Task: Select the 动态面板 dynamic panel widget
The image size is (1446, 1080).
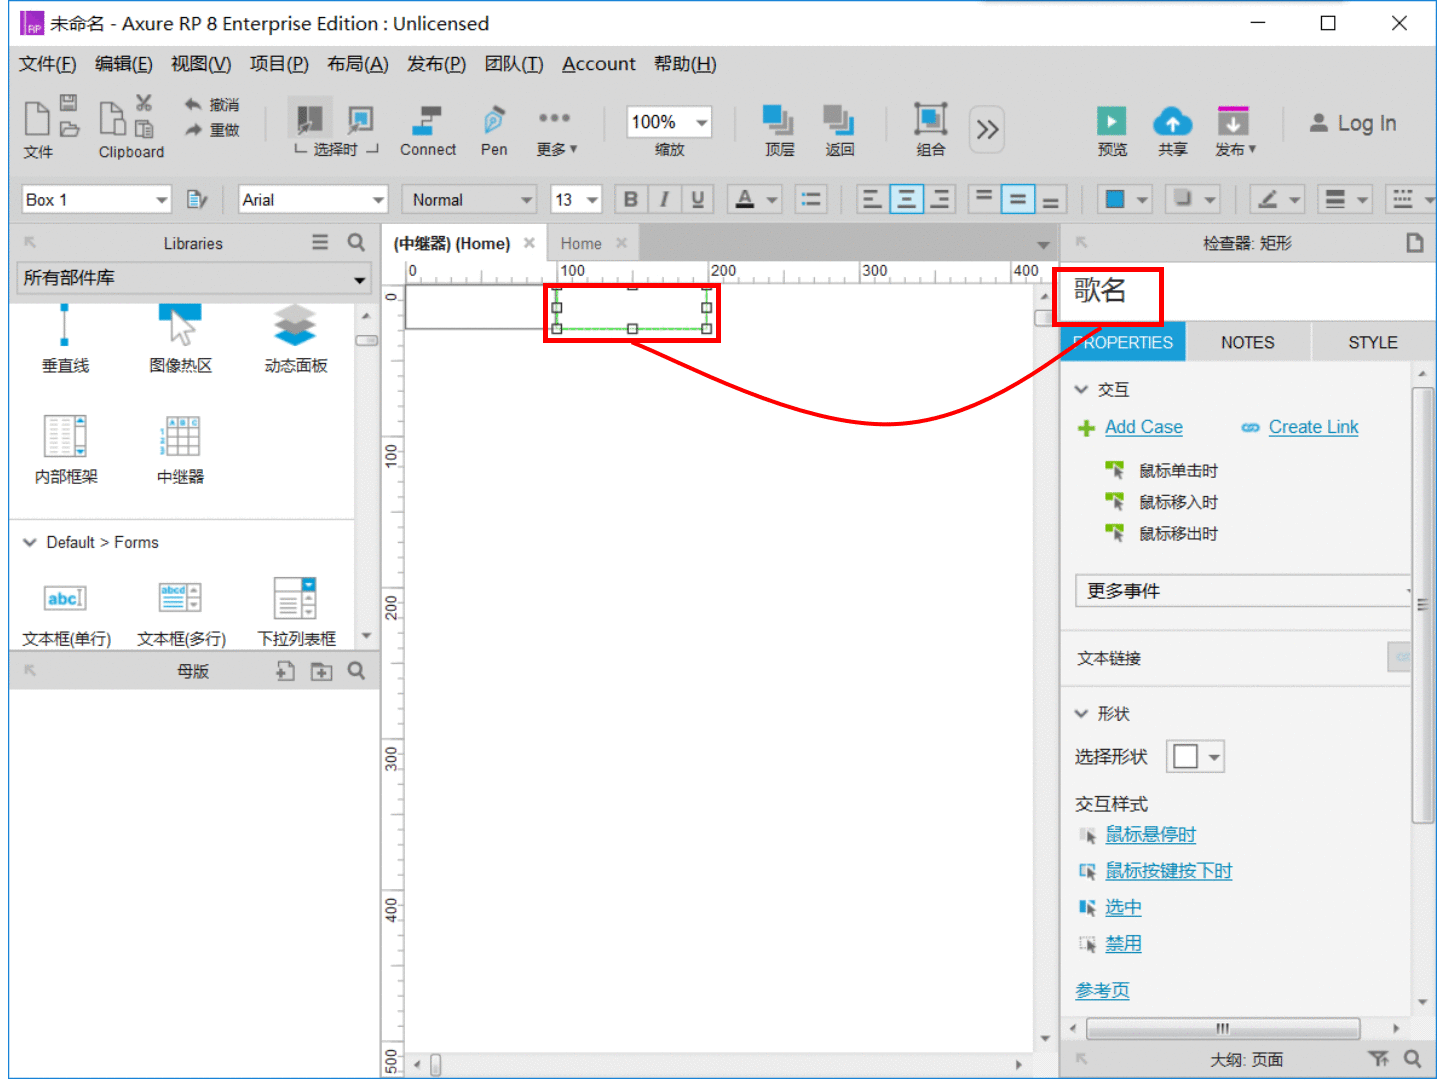Action: coord(295,340)
